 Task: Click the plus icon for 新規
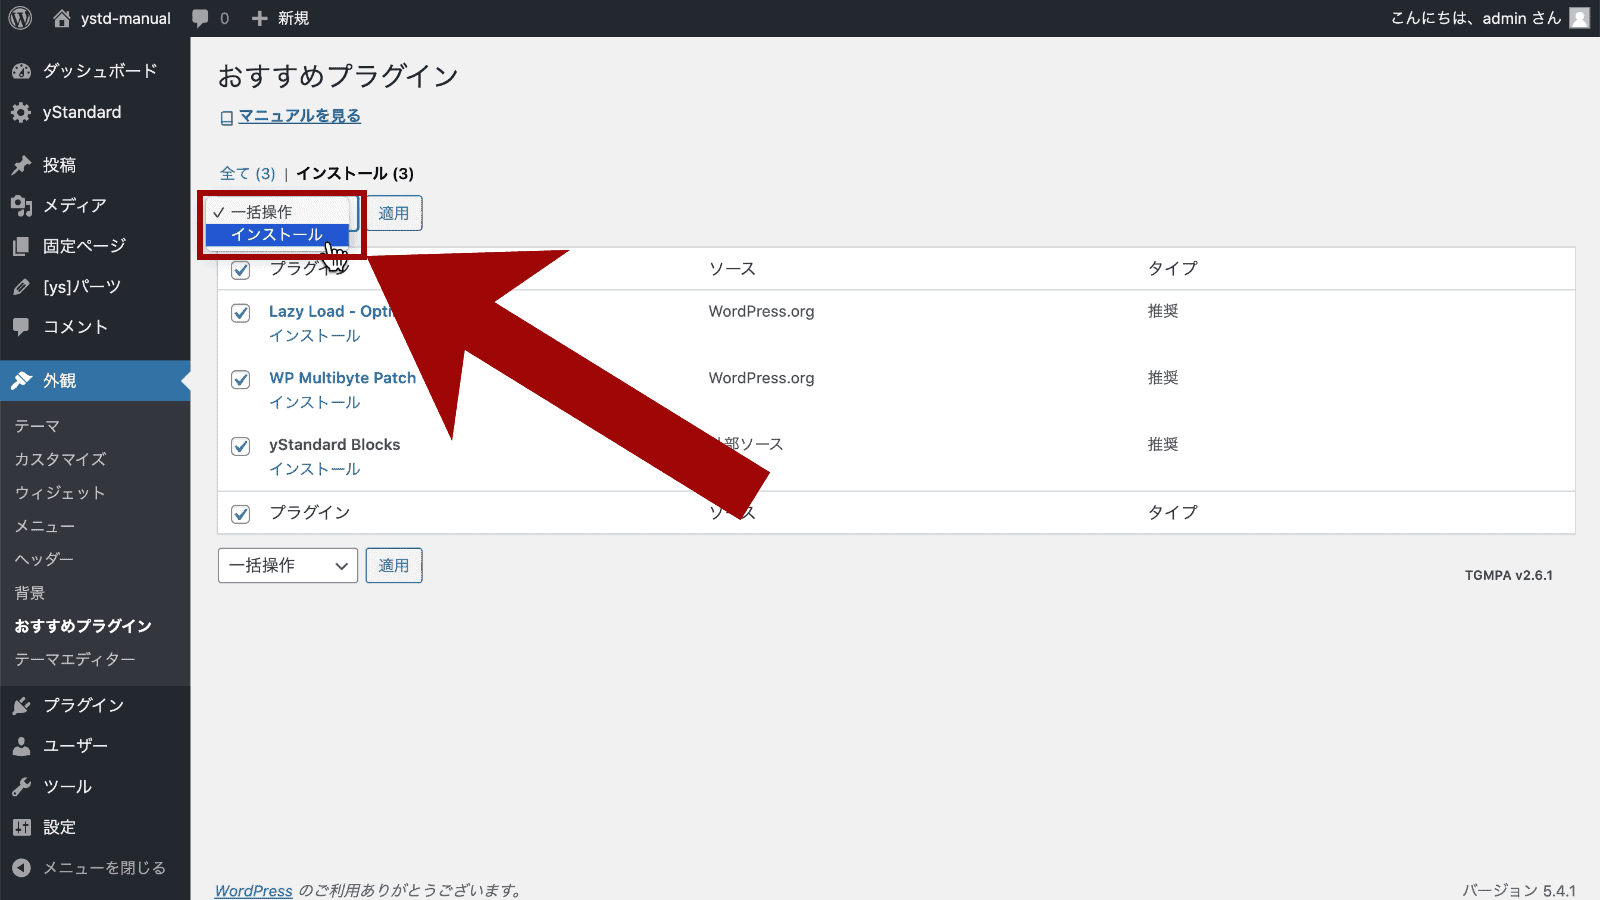point(260,18)
